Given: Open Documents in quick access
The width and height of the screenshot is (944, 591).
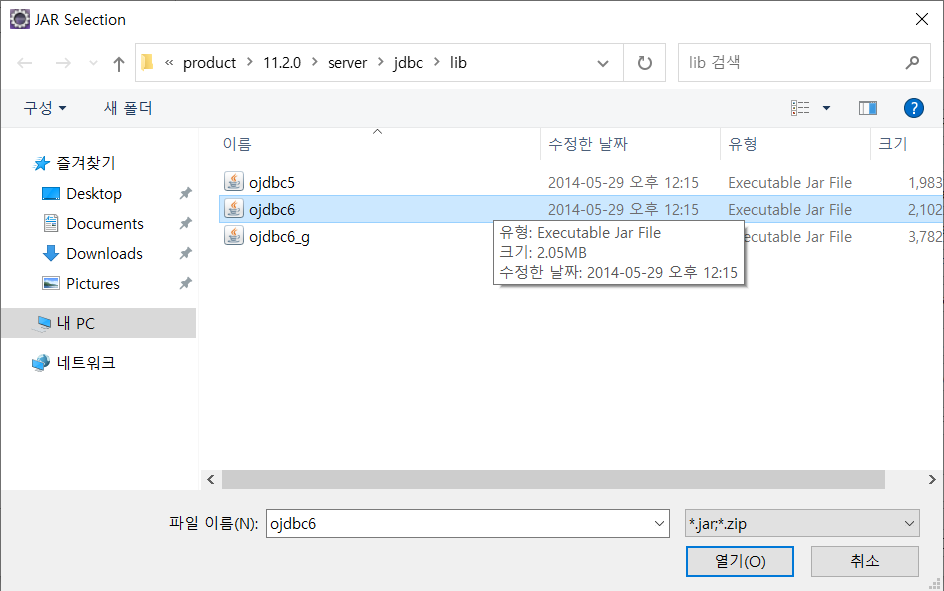Looking at the screenshot, I should coord(105,224).
